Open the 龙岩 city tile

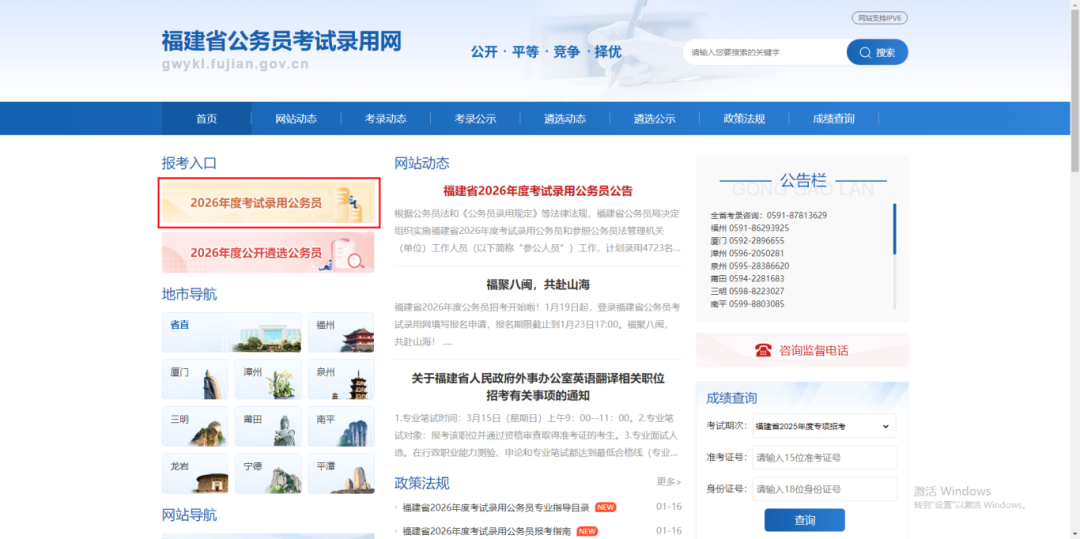195,474
